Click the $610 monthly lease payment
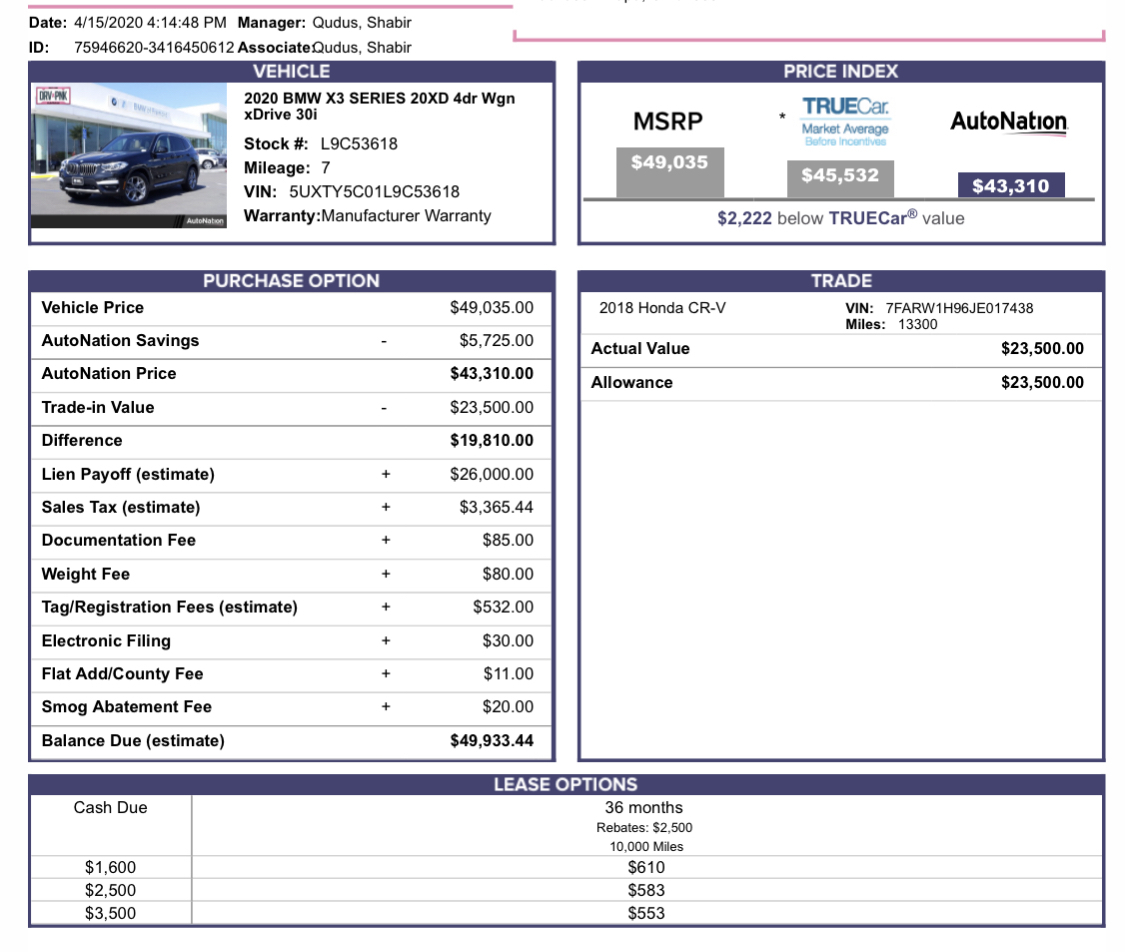The height and width of the screenshot is (952, 1125). tap(646, 867)
